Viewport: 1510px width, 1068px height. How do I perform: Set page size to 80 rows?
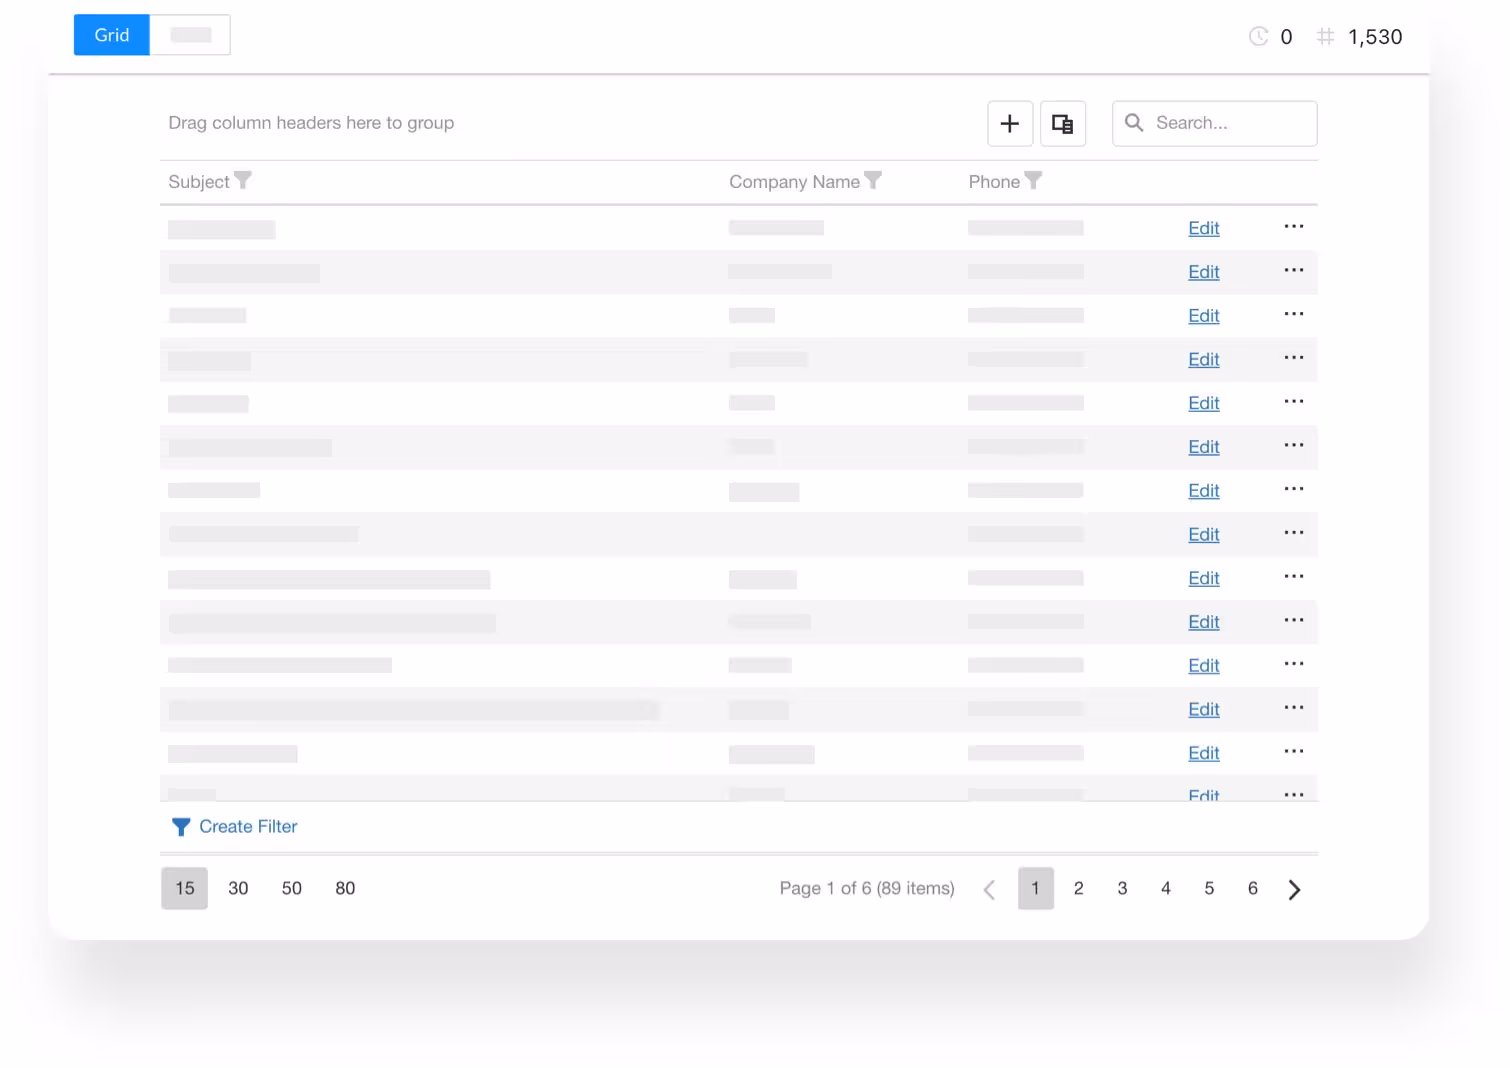point(345,888)
